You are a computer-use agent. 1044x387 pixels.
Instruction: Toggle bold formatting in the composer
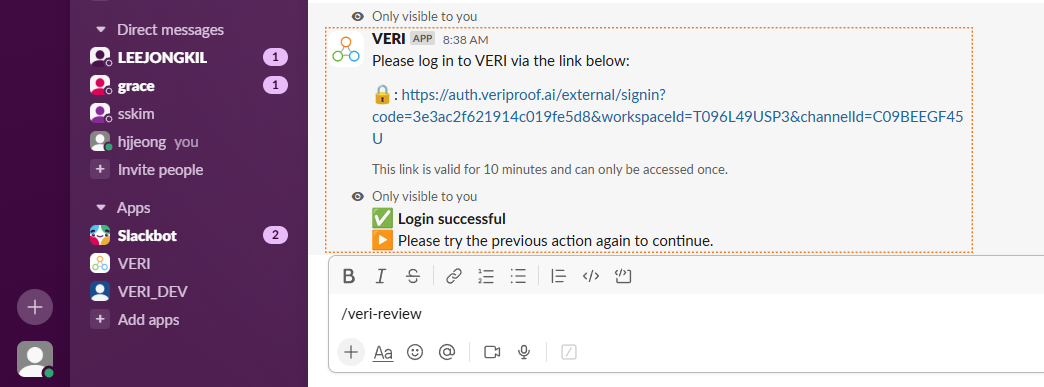pyautogui.click(x=348, y=276)
